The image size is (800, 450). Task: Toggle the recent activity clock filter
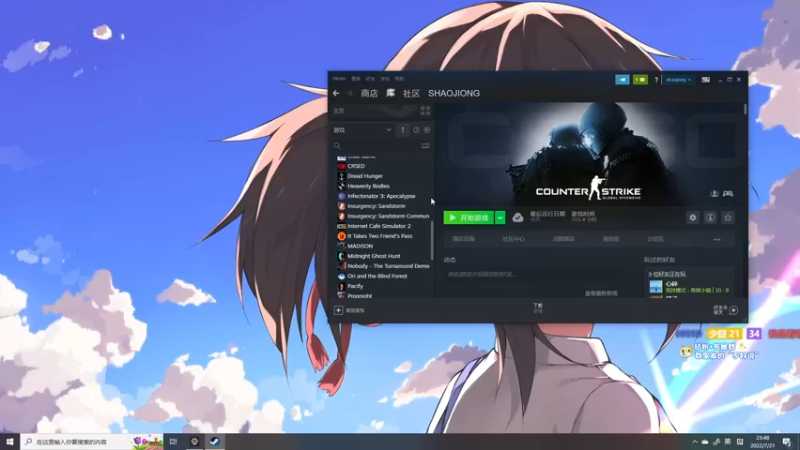pos(416,130)
